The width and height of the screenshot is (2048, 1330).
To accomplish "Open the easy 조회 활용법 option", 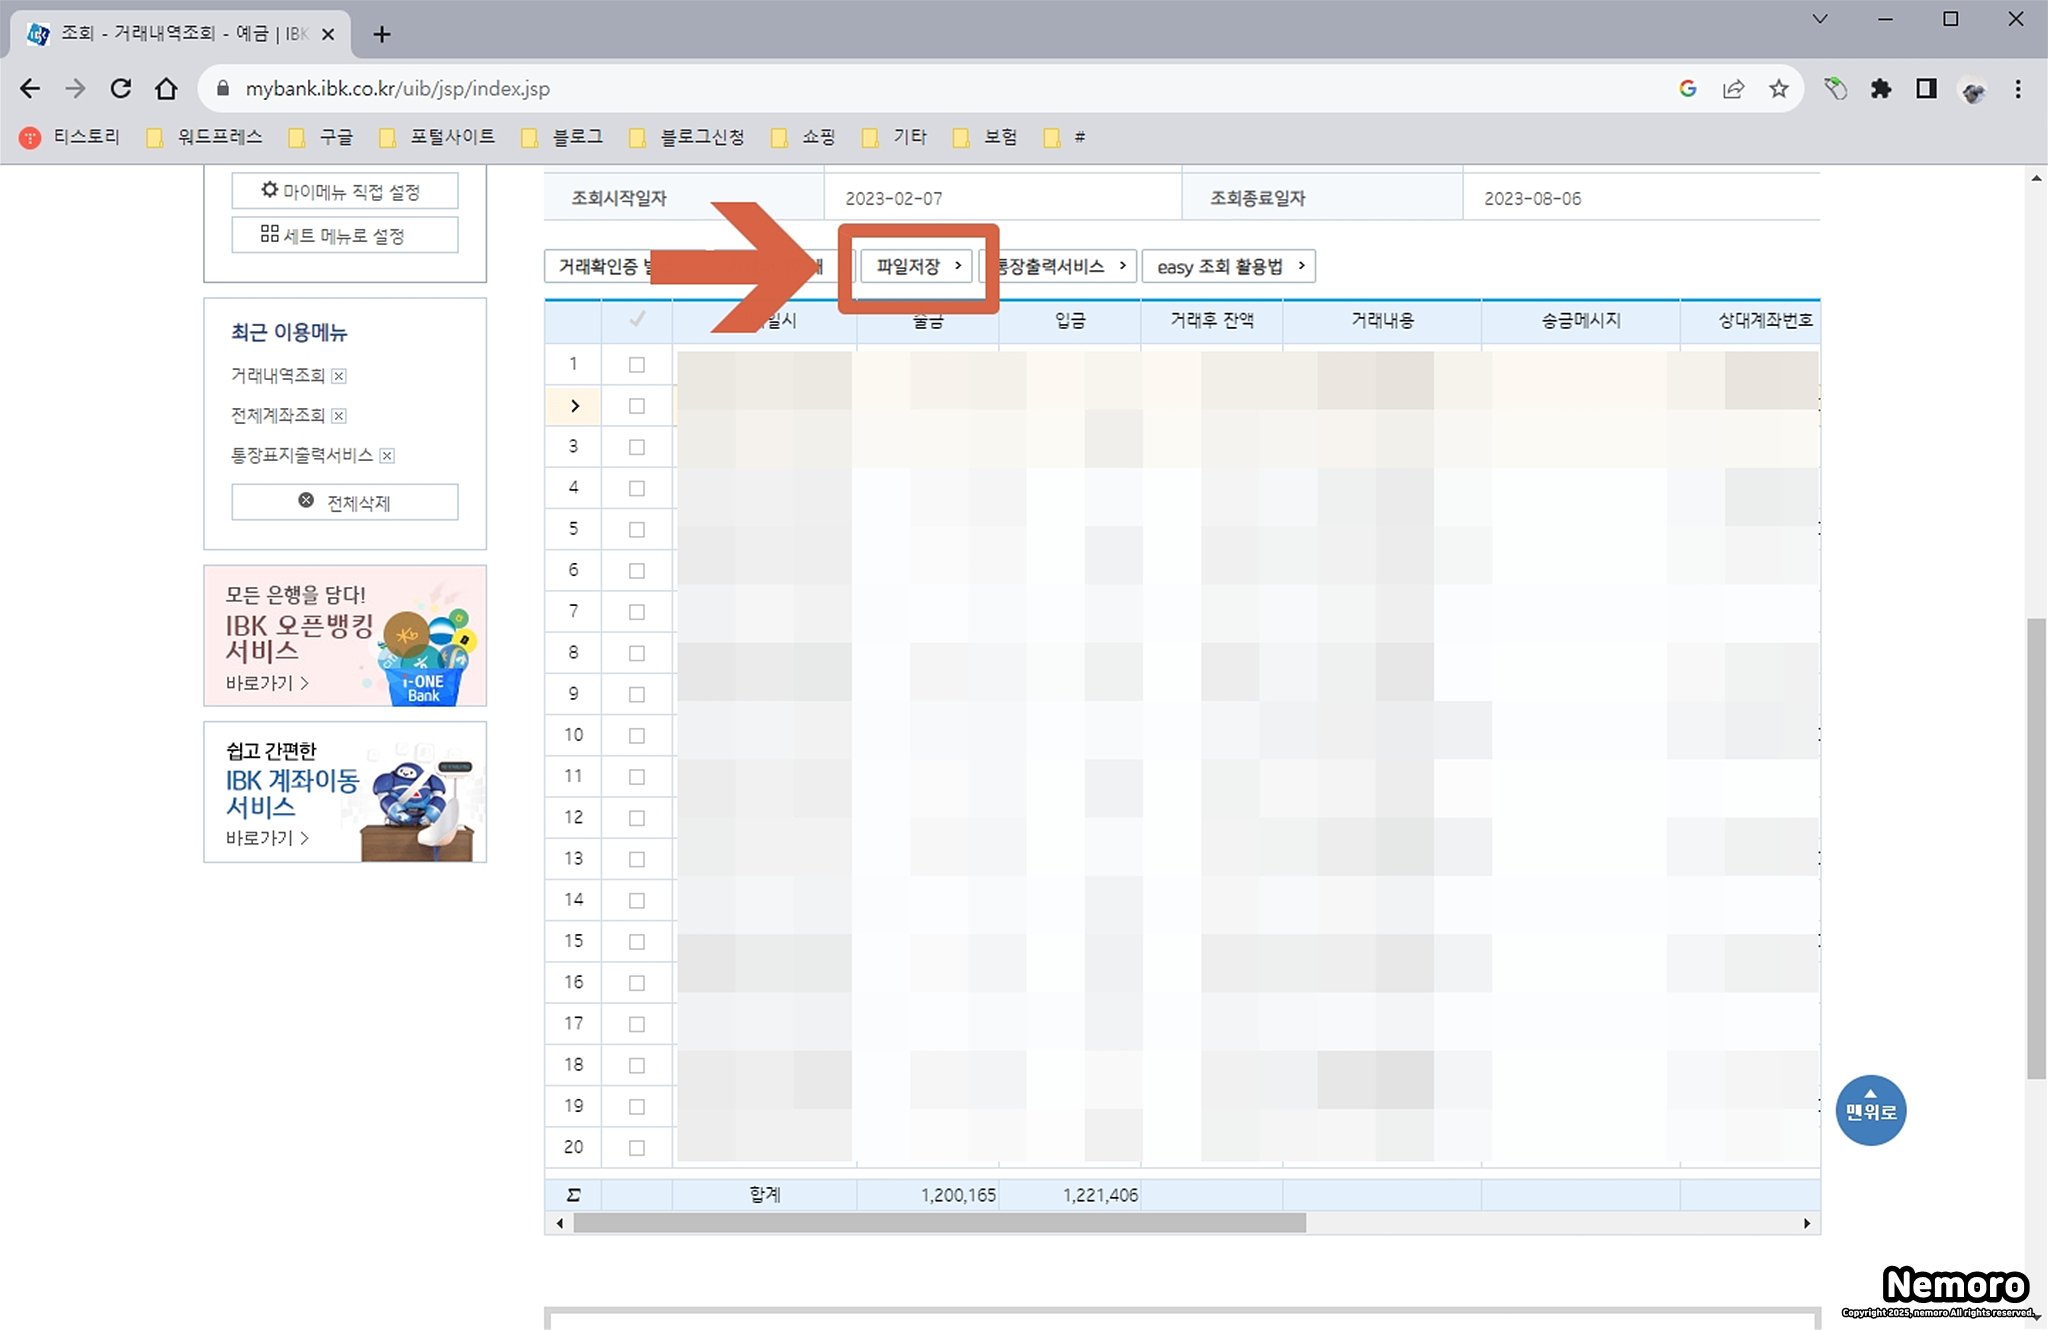I will tap(1228, 266).
